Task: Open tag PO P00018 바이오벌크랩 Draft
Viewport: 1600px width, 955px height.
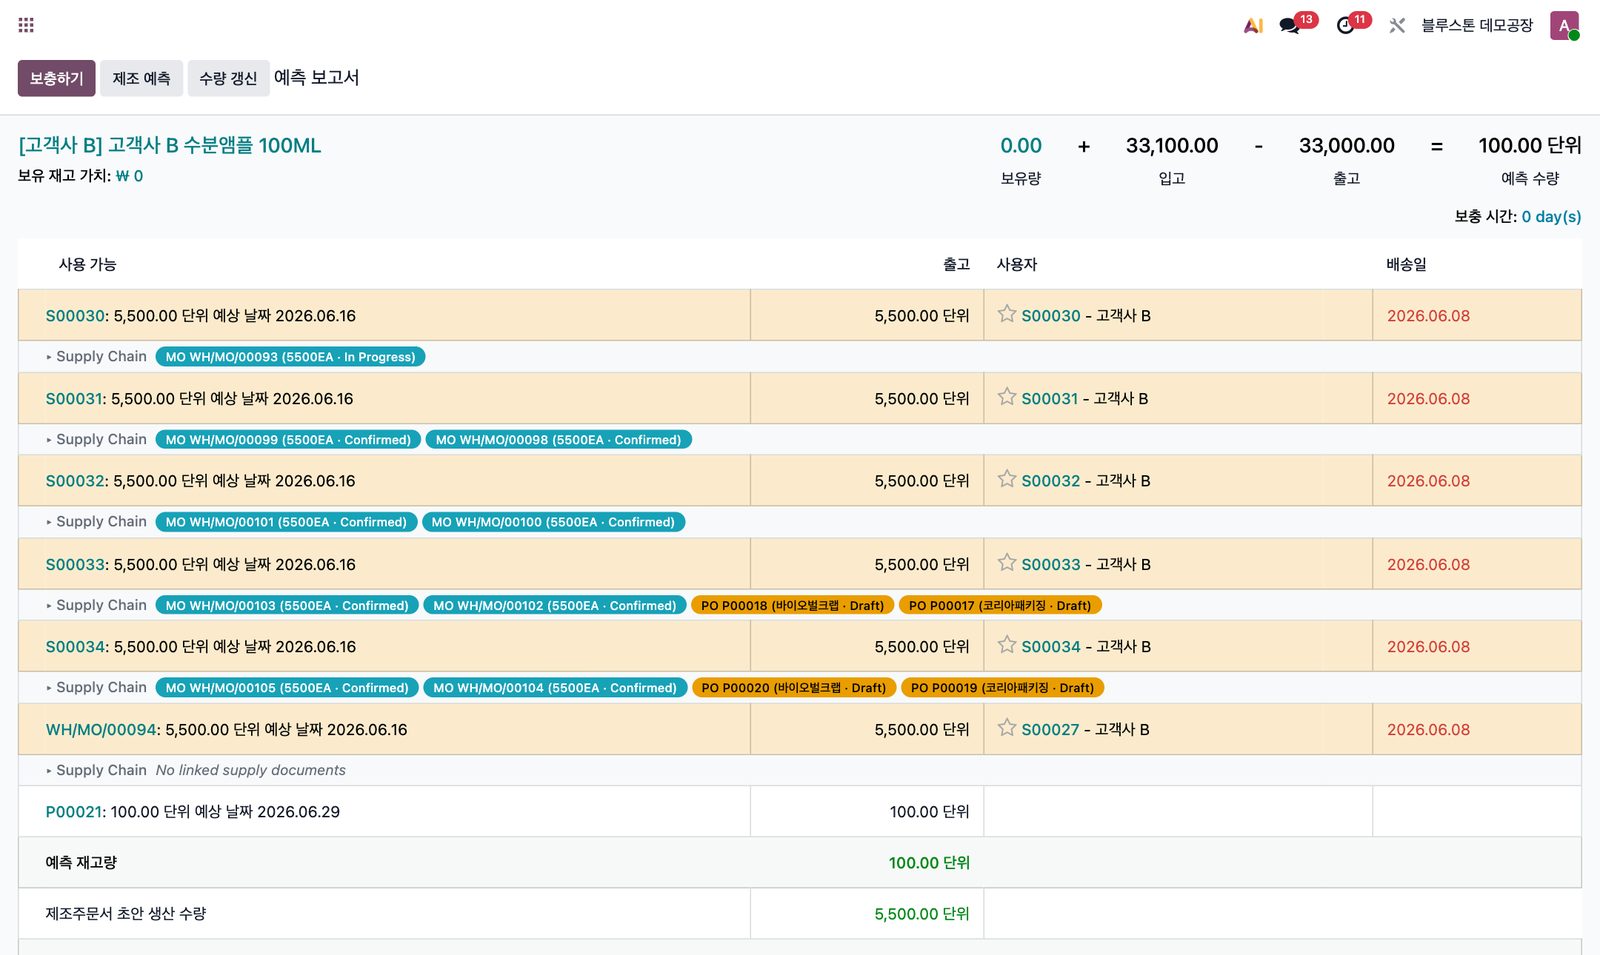Action: 792,606
